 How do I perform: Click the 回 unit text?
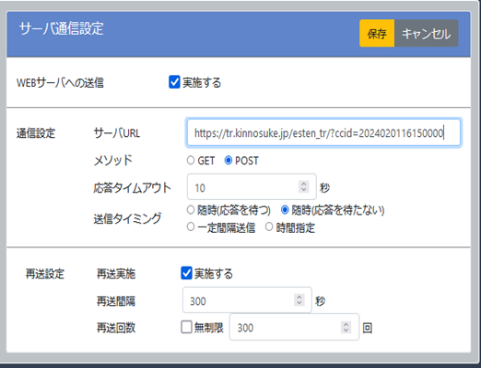(x=367, y=328)
